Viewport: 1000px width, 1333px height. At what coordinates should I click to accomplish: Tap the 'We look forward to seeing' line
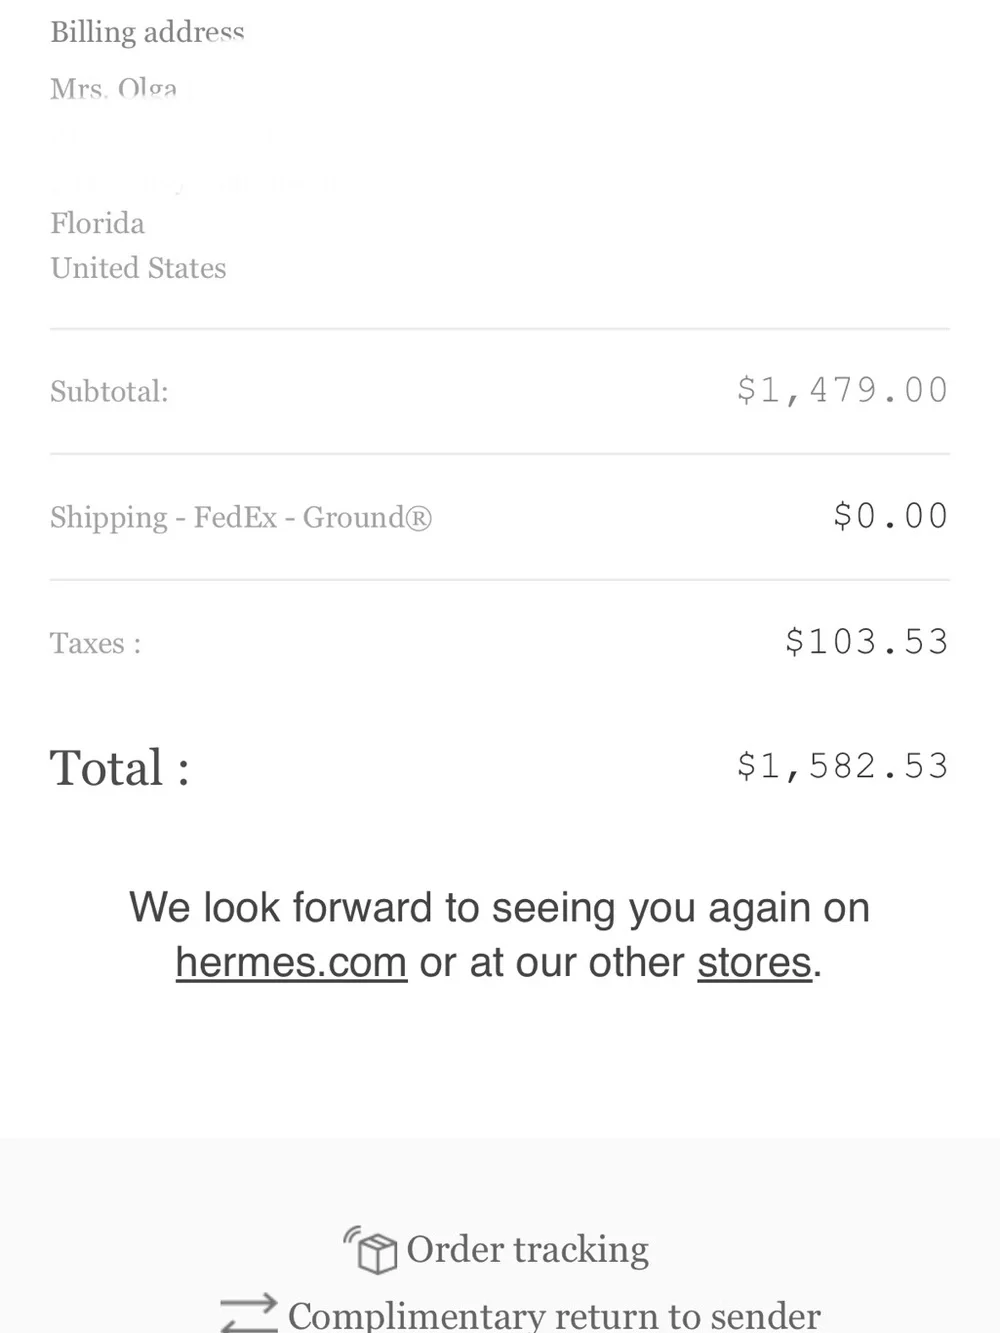(500, 908)
